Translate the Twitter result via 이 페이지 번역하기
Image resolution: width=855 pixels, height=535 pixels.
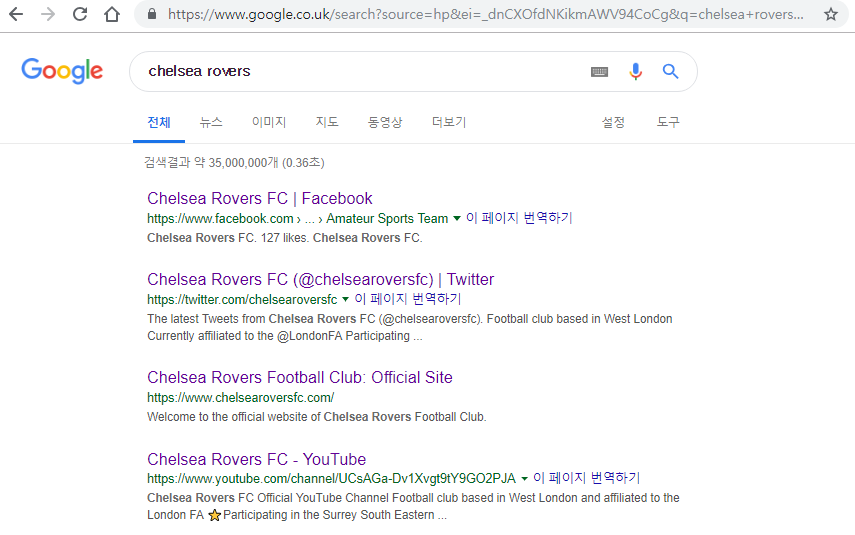point(407,299)
